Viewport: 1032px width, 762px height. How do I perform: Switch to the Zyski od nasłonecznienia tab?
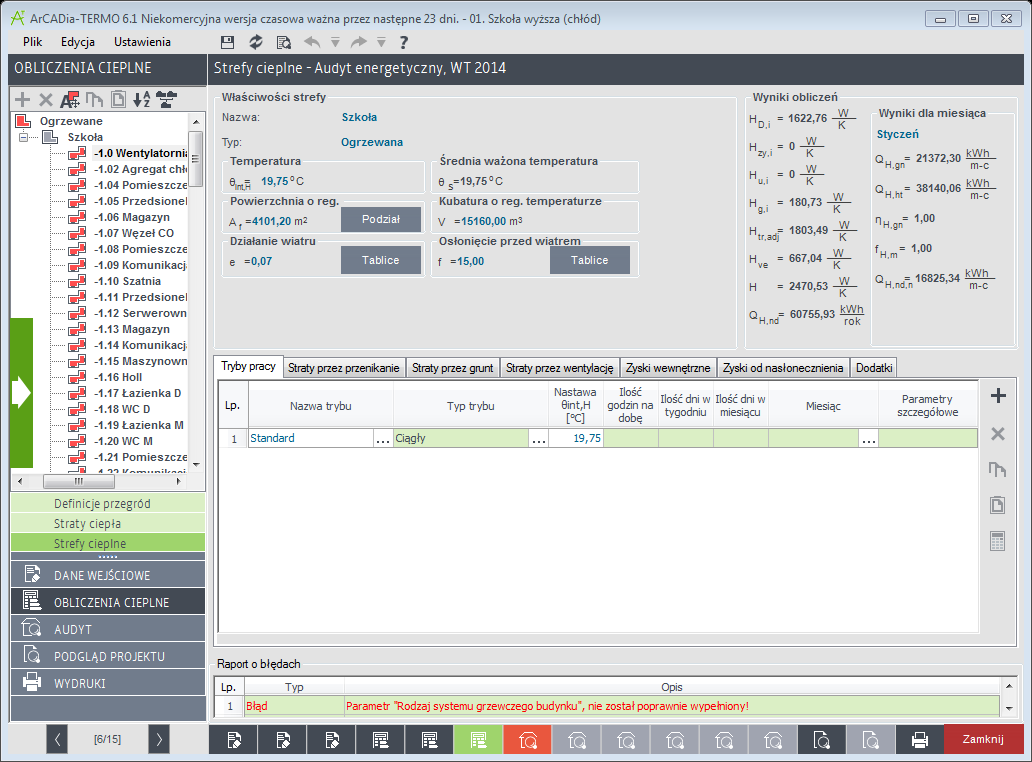[783, 368]
